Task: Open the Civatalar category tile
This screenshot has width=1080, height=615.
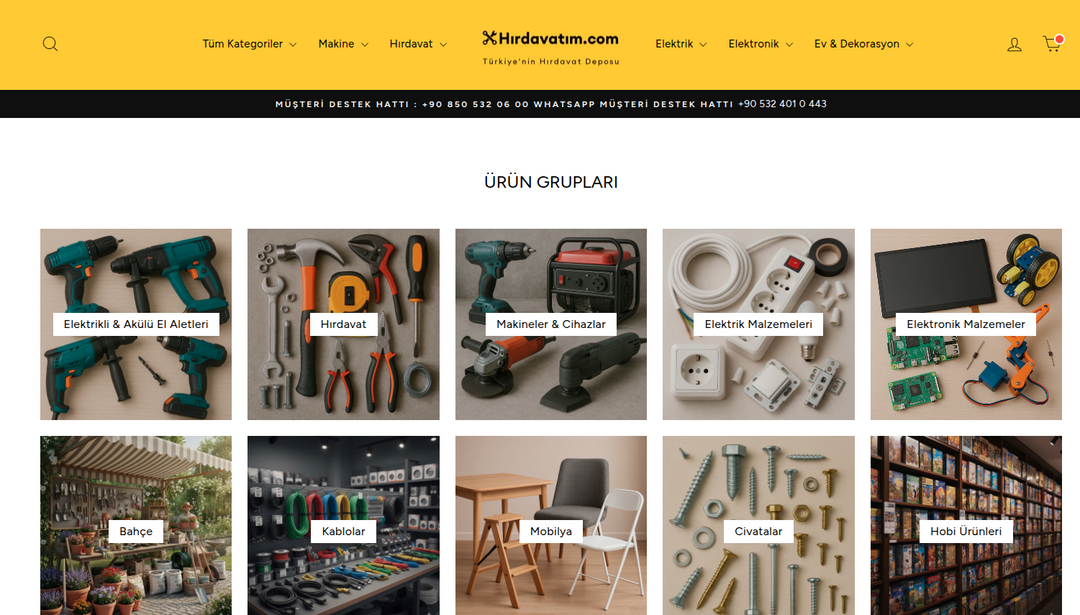Action: (x=758, y=525)
